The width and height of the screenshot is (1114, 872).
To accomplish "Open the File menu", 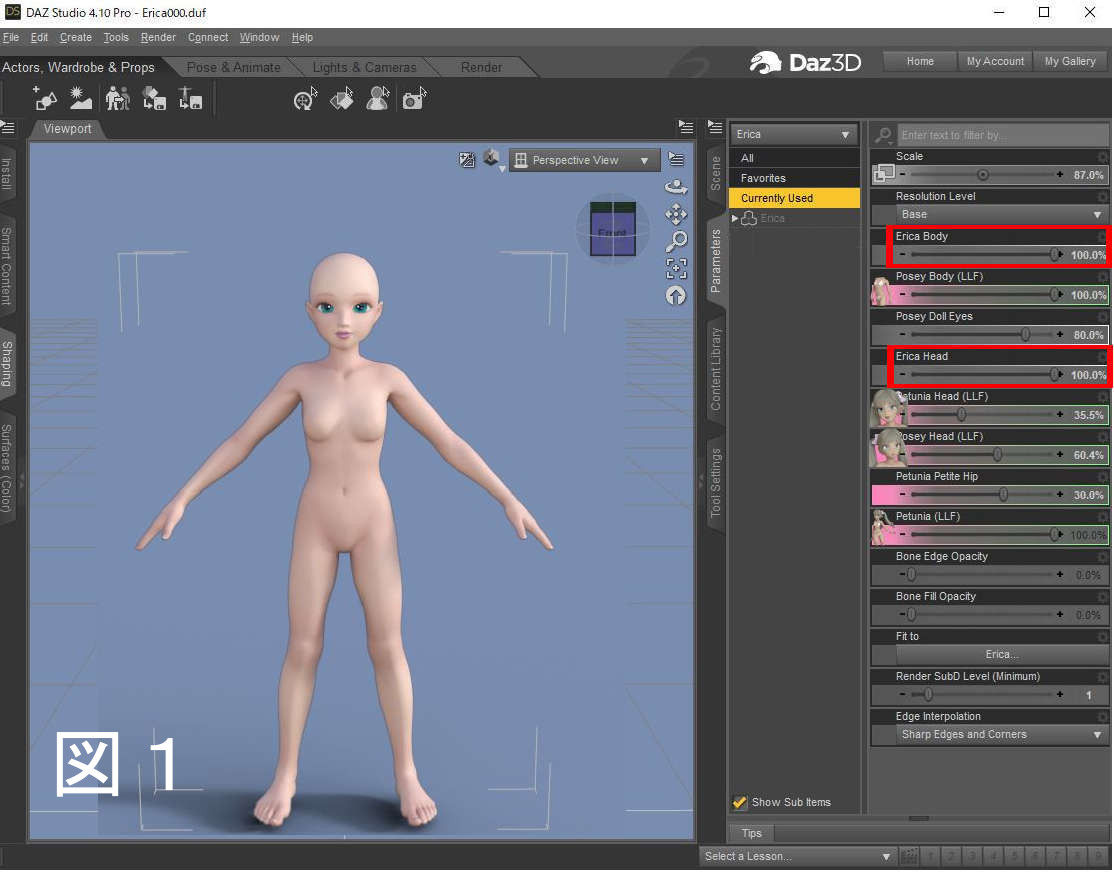I will [x=11, y=38].
